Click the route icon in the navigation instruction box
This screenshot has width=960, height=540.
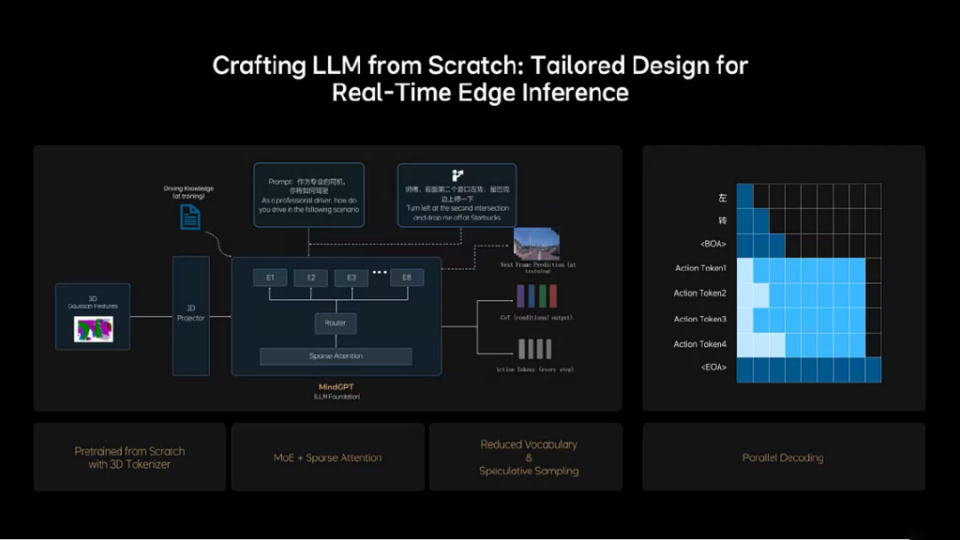(457, 176)
